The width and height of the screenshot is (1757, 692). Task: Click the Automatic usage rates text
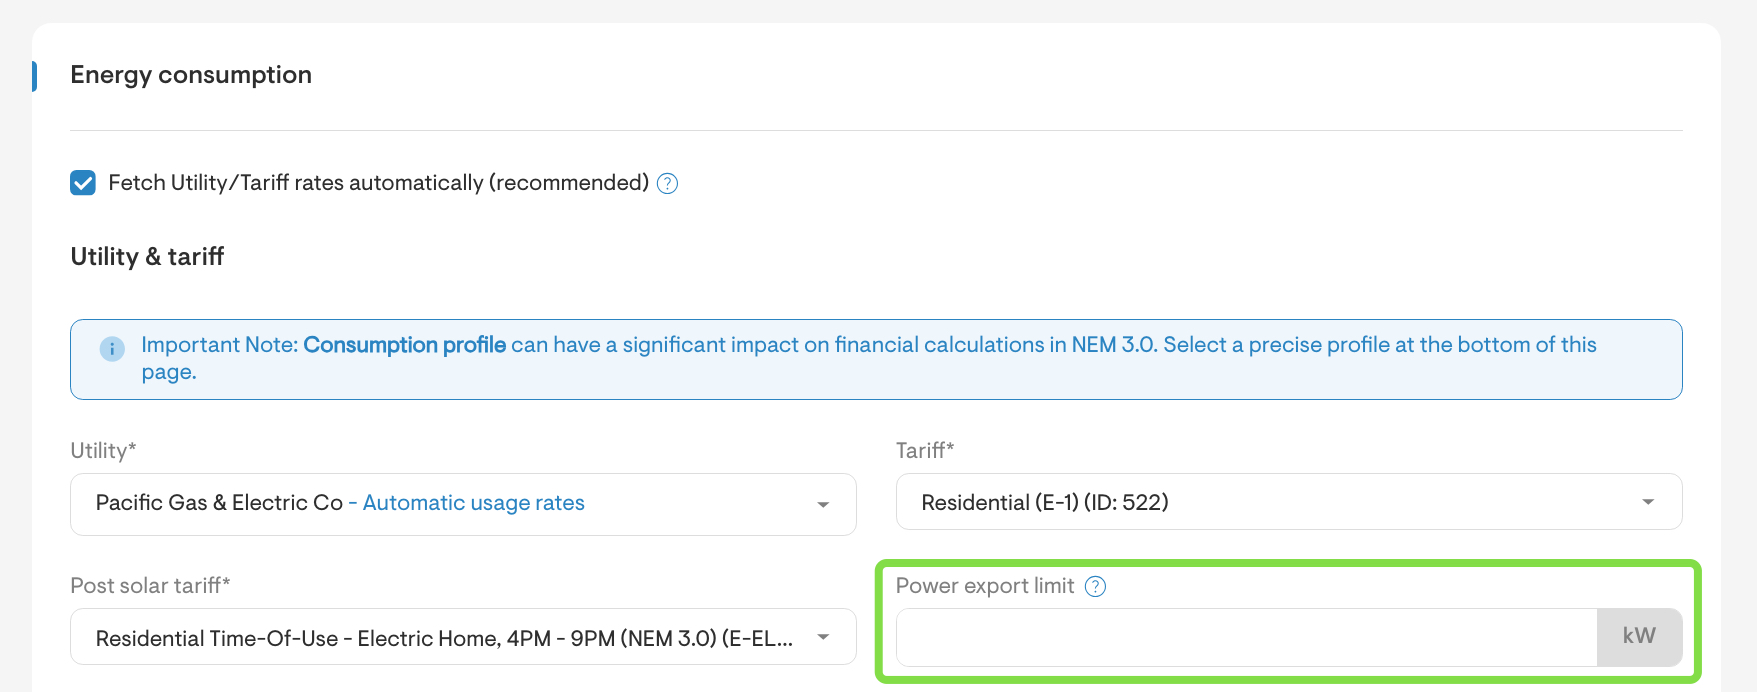tap(473, 503)
